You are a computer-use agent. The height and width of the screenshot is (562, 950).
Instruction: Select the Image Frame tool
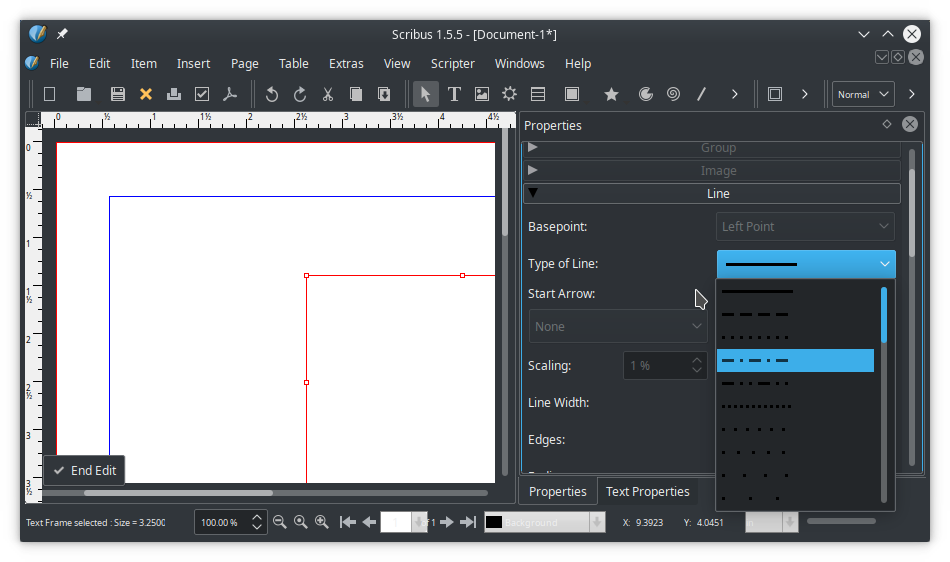click(x=482, y=94)
